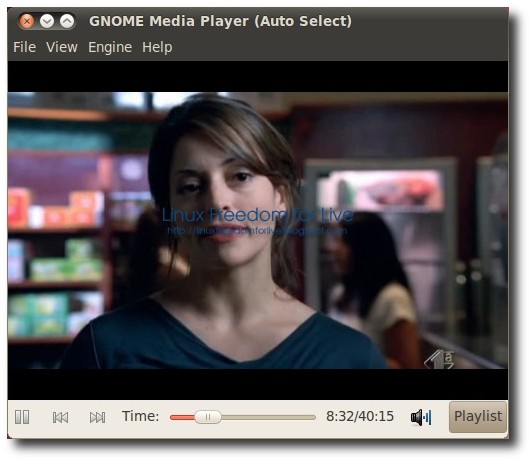Pause the video playback
532x462 pixels.
coord(22,417)
